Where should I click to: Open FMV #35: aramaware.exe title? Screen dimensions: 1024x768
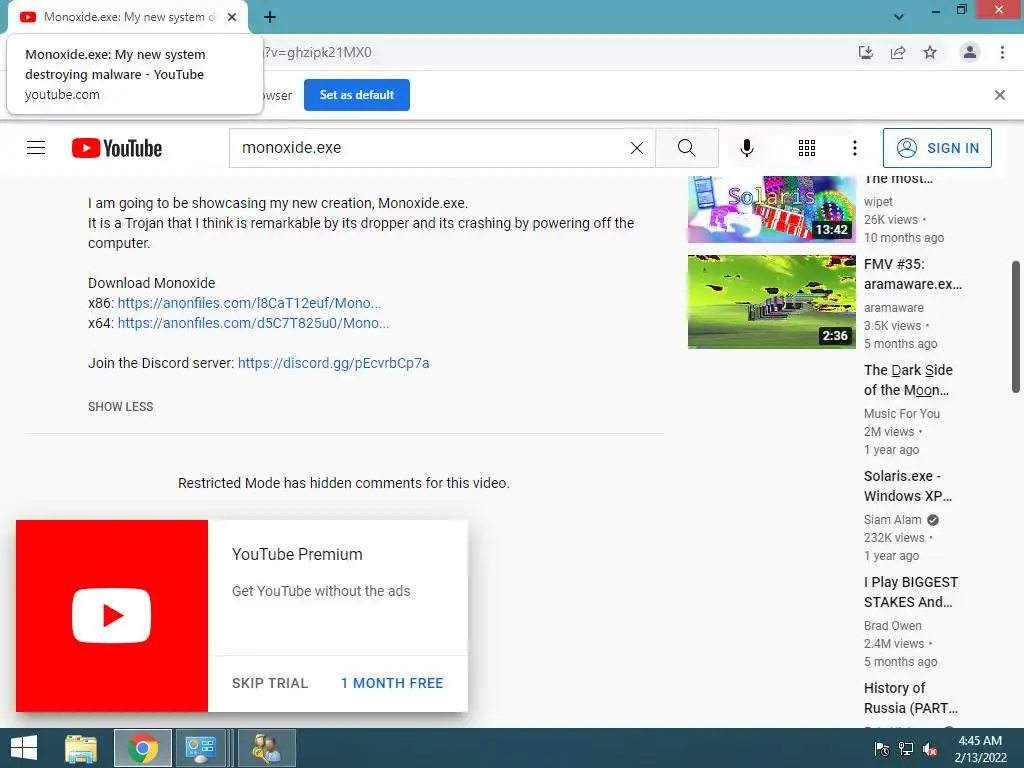point(912,274)
